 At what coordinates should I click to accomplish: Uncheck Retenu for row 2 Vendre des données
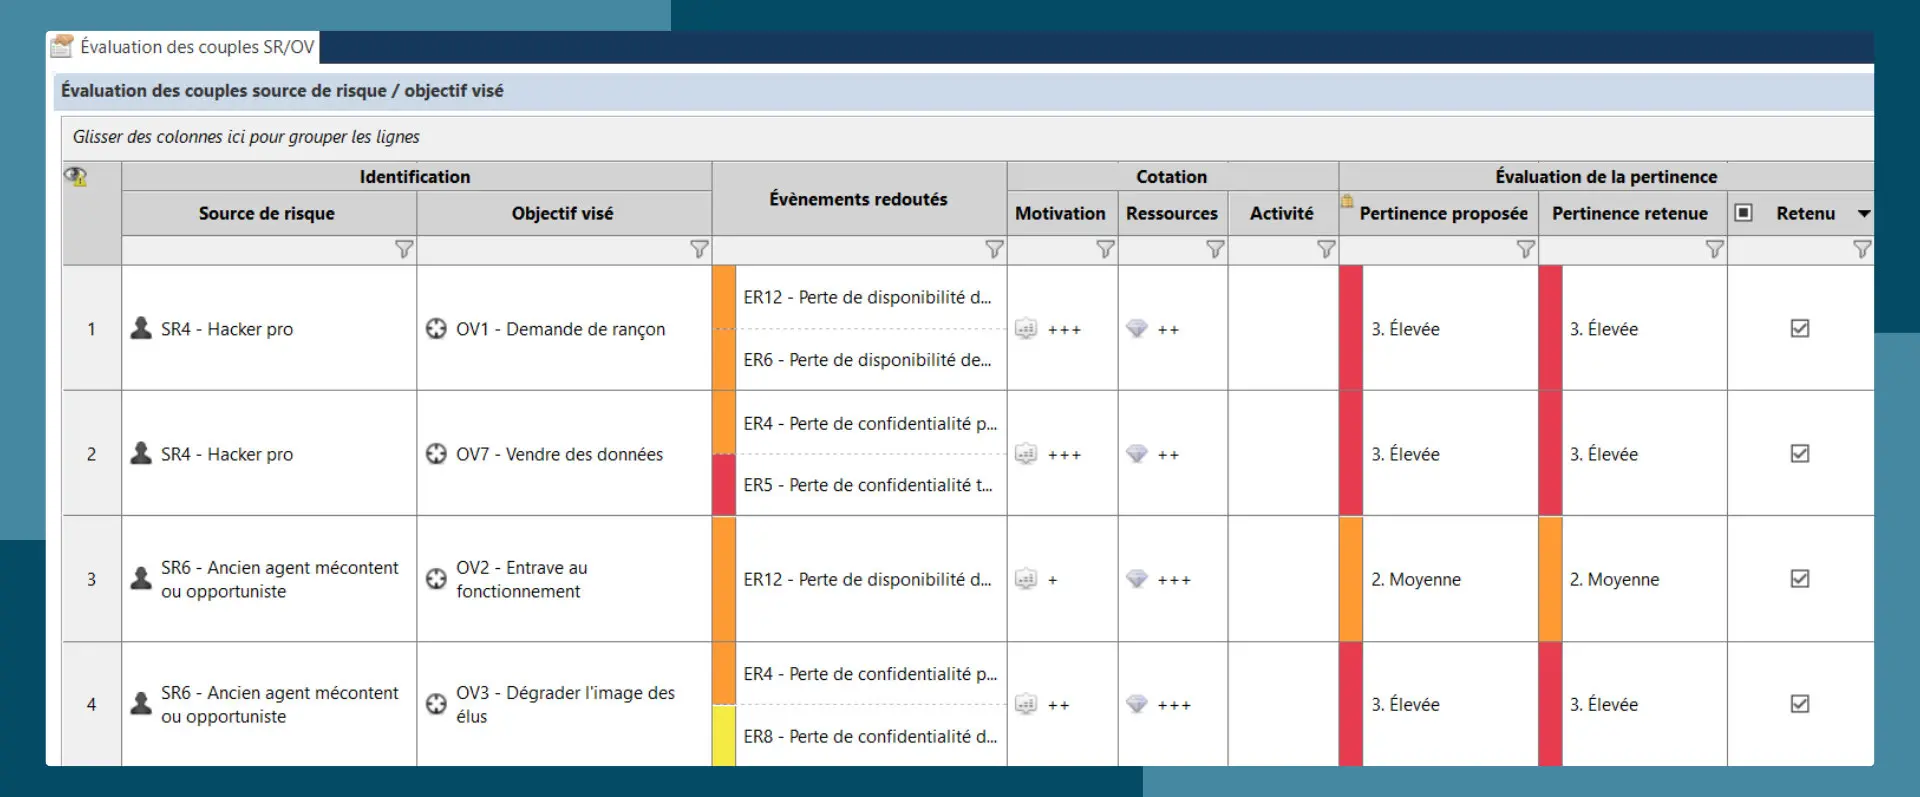coord(1800,453)
